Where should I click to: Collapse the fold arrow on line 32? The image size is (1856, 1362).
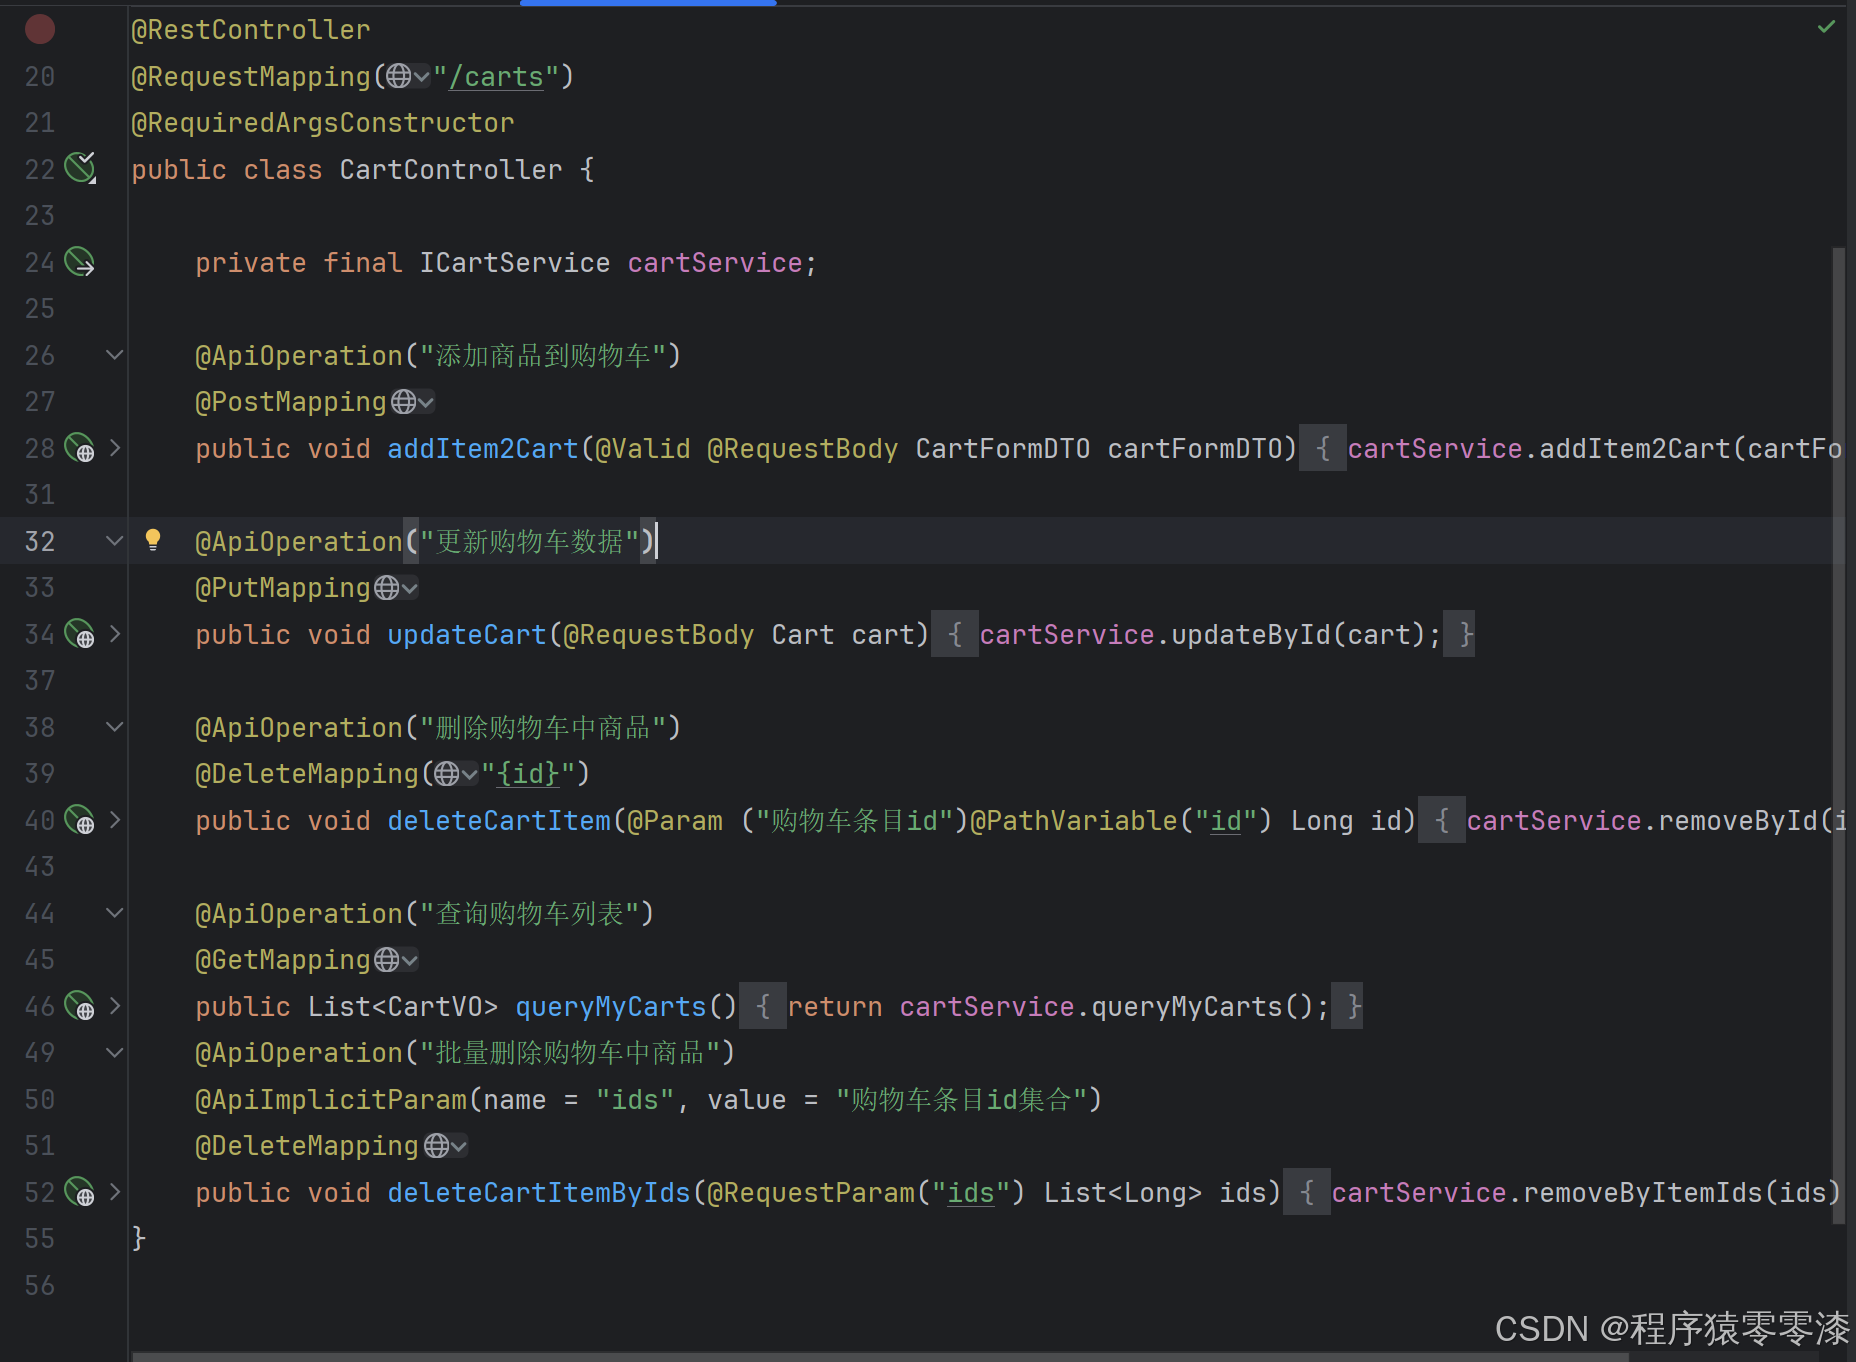[115, 541]
